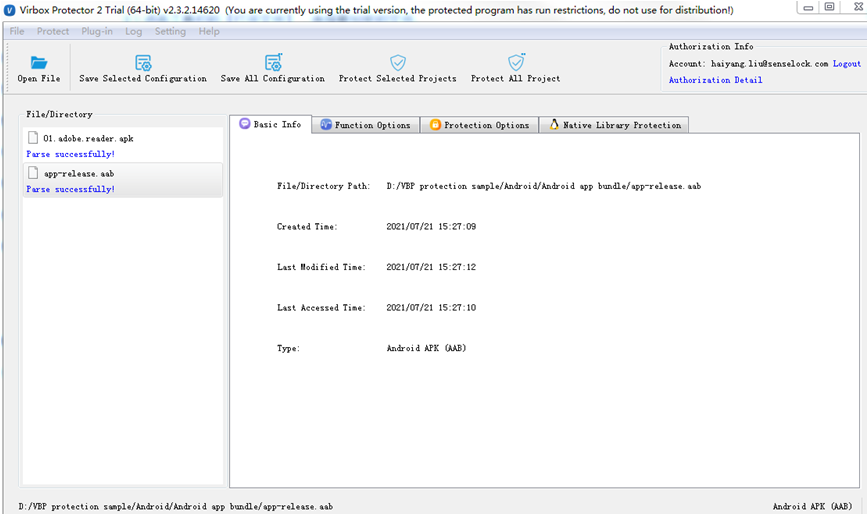This screenshot has width=868, height=515.
Task: Open the Help menu
Action: point(209,32)
